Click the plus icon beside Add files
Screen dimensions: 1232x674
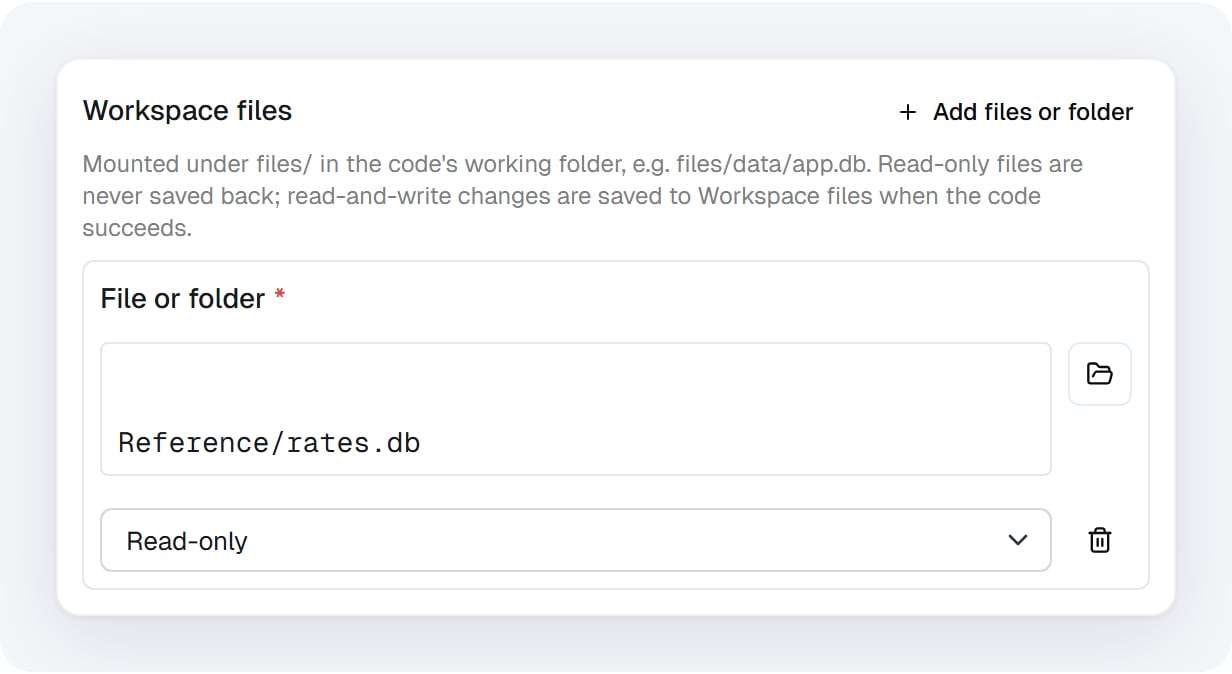click(907, 112)
